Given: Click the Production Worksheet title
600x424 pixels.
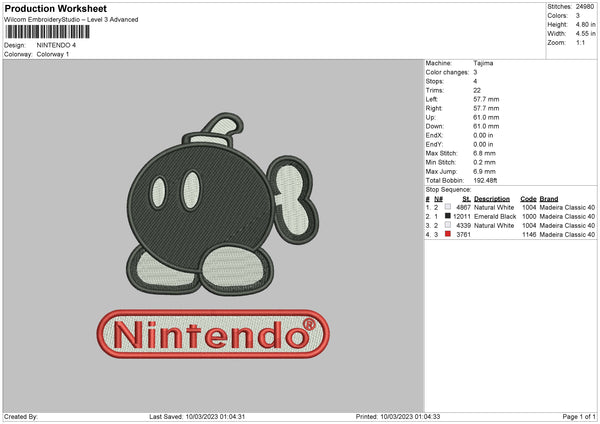Looking at the screenshot, I should coord(55,8).
